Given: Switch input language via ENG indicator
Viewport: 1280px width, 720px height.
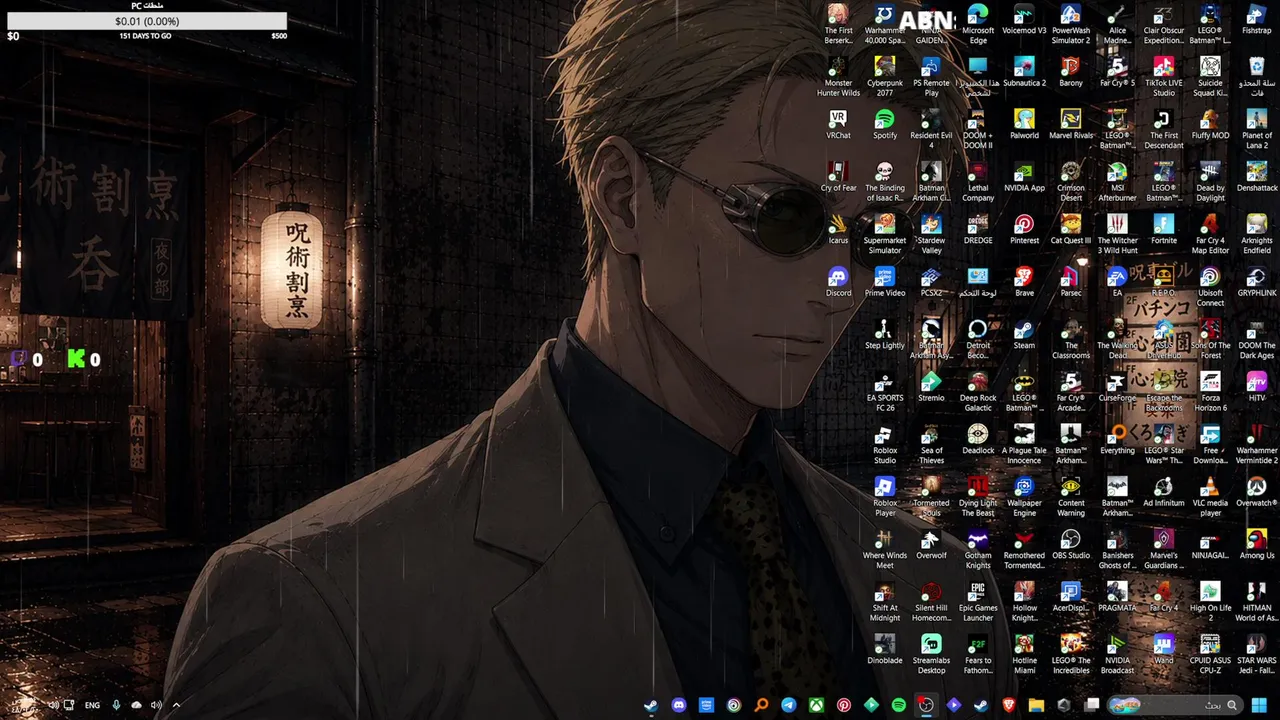Looking at the screenshot, I should coord(92,705).
